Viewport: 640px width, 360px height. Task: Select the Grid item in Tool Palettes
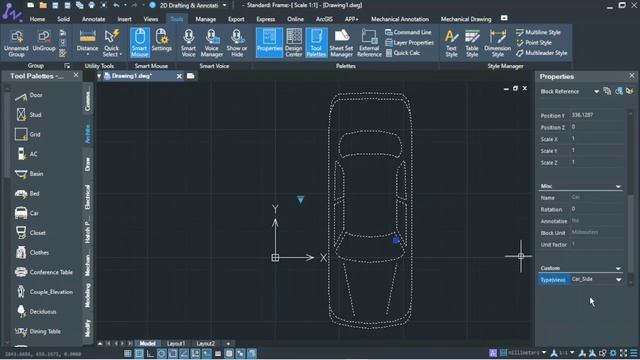28,134
